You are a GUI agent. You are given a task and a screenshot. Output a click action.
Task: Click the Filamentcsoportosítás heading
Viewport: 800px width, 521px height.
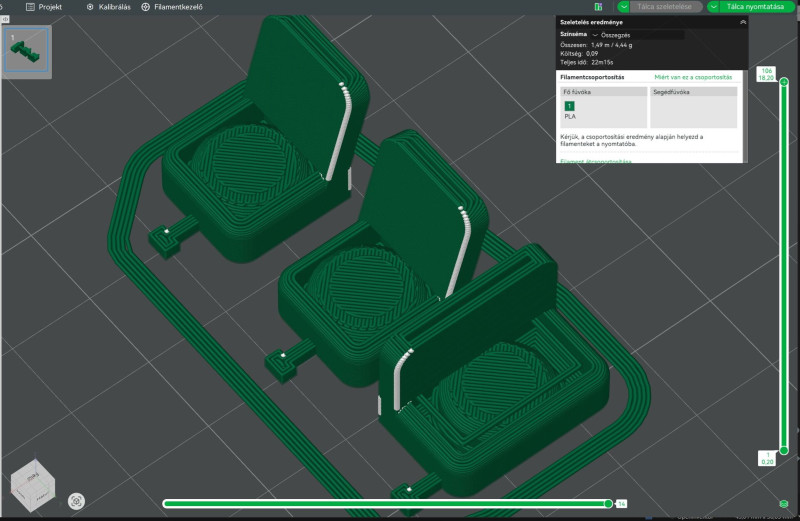[592, 77]
